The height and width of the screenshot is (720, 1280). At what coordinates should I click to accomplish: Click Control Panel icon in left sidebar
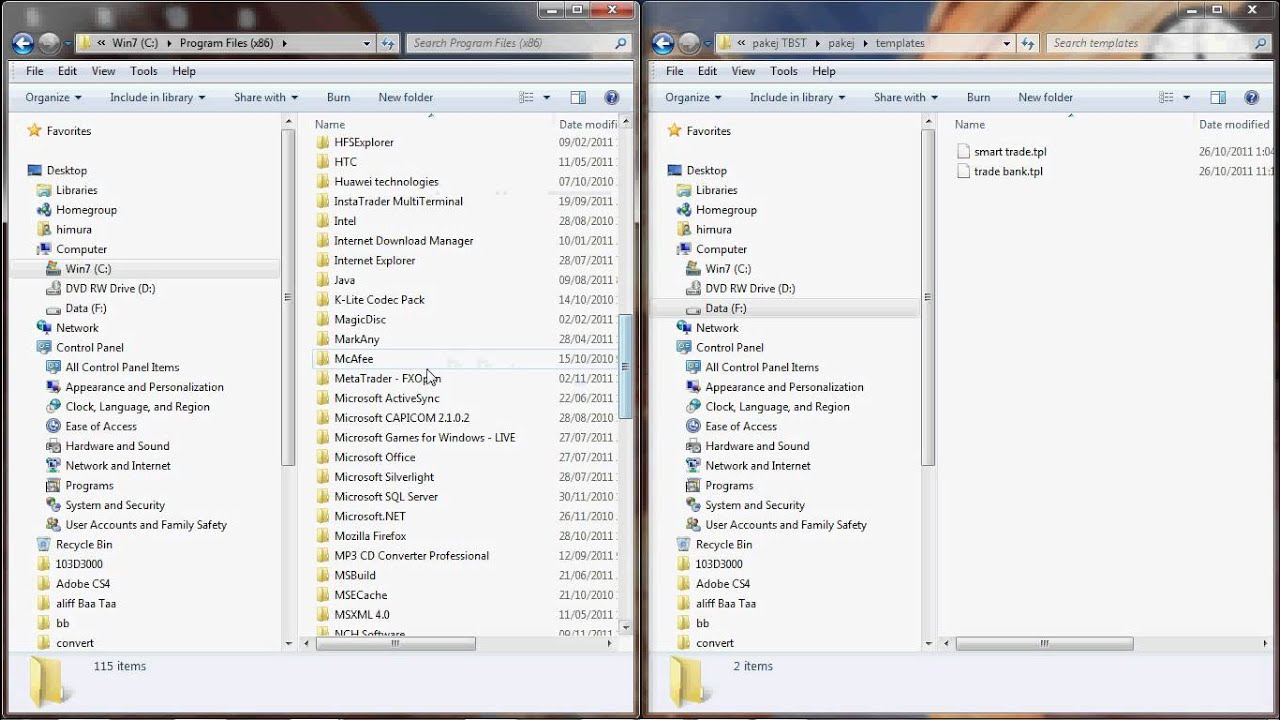44,347
